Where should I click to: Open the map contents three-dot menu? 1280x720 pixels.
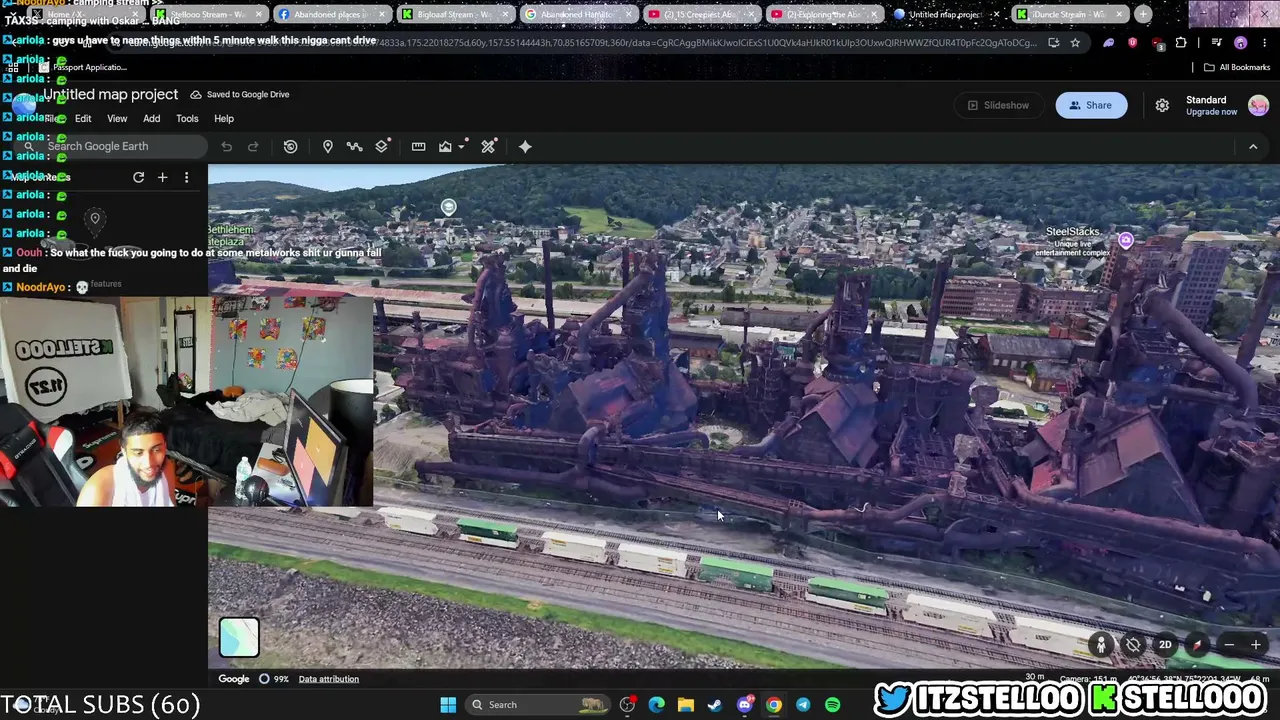point(186,177)
